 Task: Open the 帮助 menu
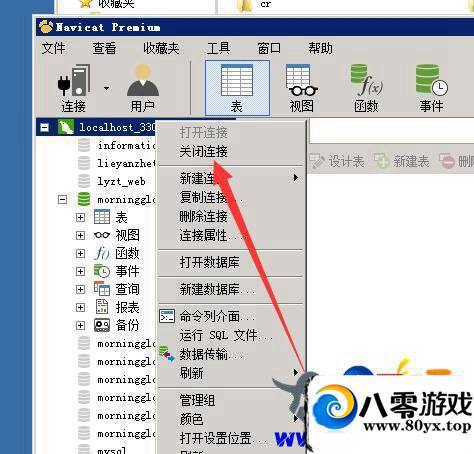click(320, 48)
